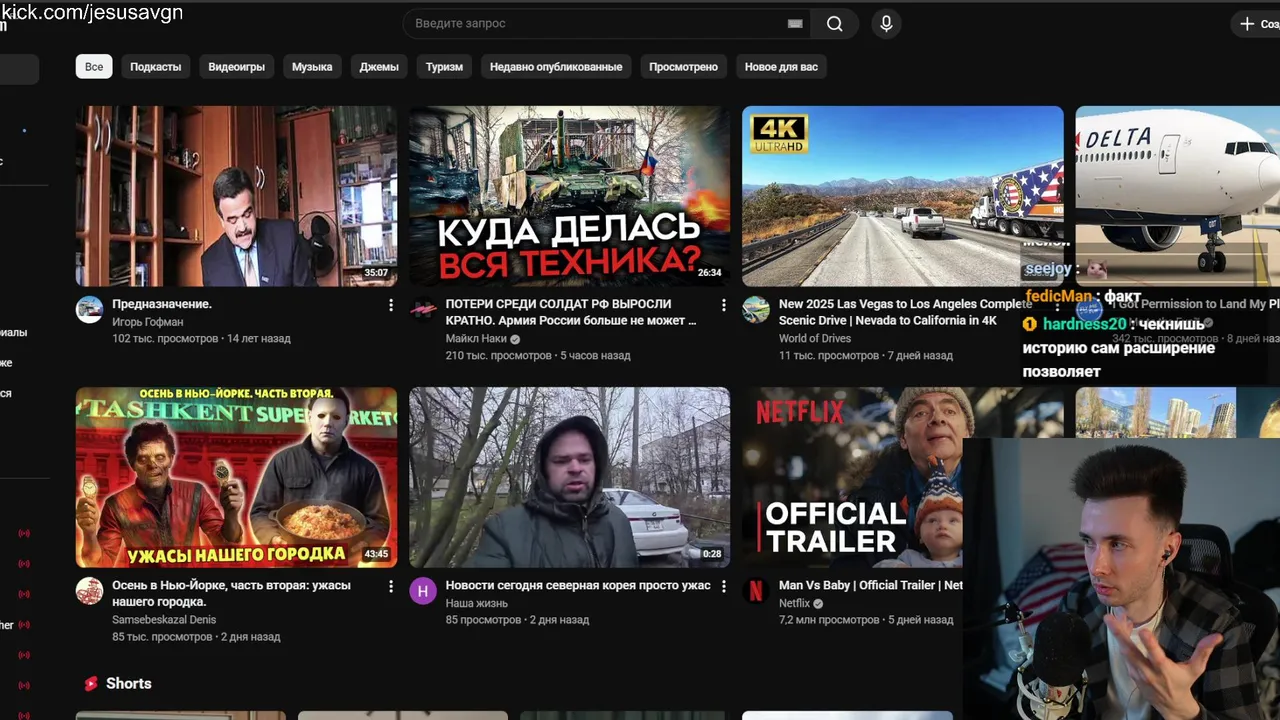Image resolution: width=1280 pixels, height=720 pixels.
Task: Click Samsebeskazal Denis channel avatar
Action: 90,591
